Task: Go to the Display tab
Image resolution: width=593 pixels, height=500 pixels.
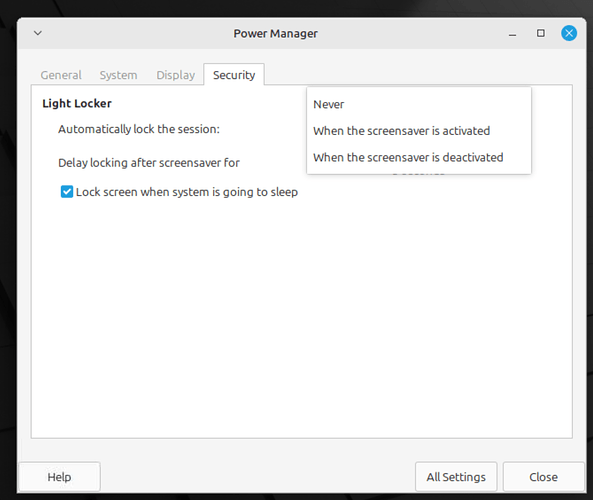Action: point(175,75)
